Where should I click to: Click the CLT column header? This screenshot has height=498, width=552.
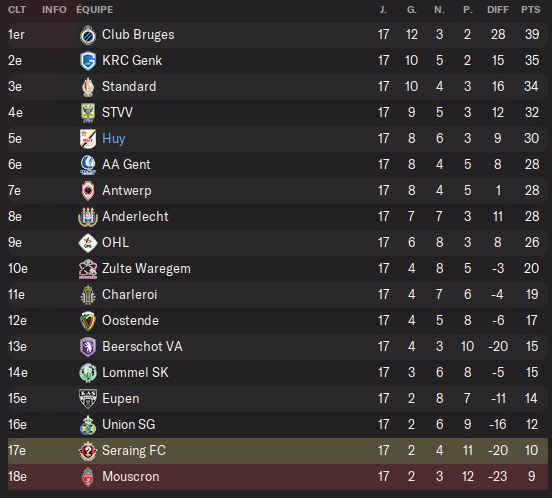[17, 10]
